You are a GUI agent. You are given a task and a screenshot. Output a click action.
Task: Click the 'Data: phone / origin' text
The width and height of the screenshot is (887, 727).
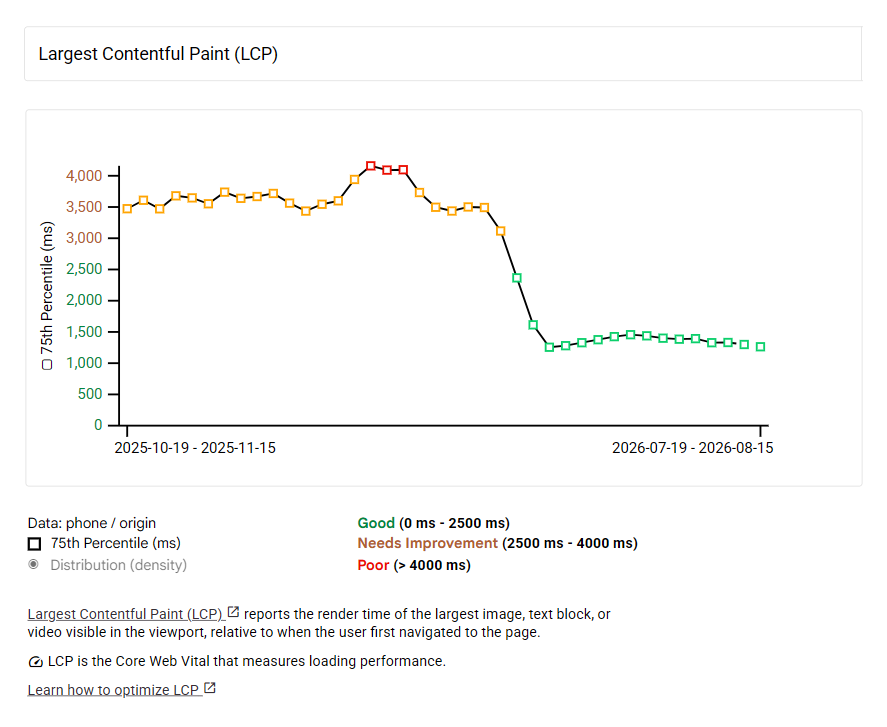tap(92, 523)
